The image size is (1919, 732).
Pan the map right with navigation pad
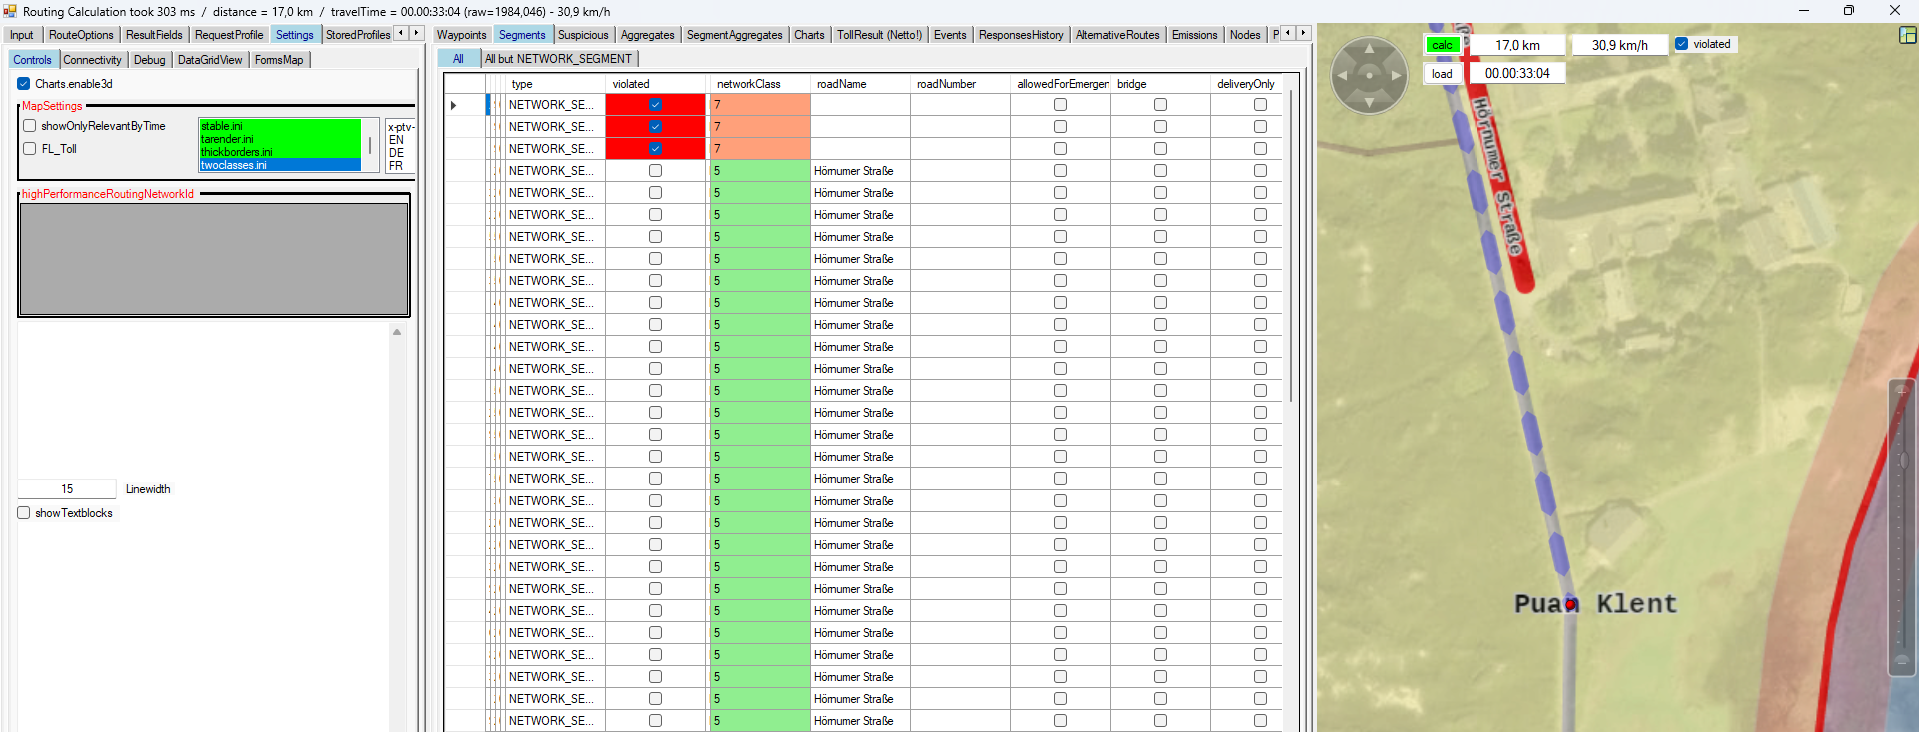[1396, 75]
